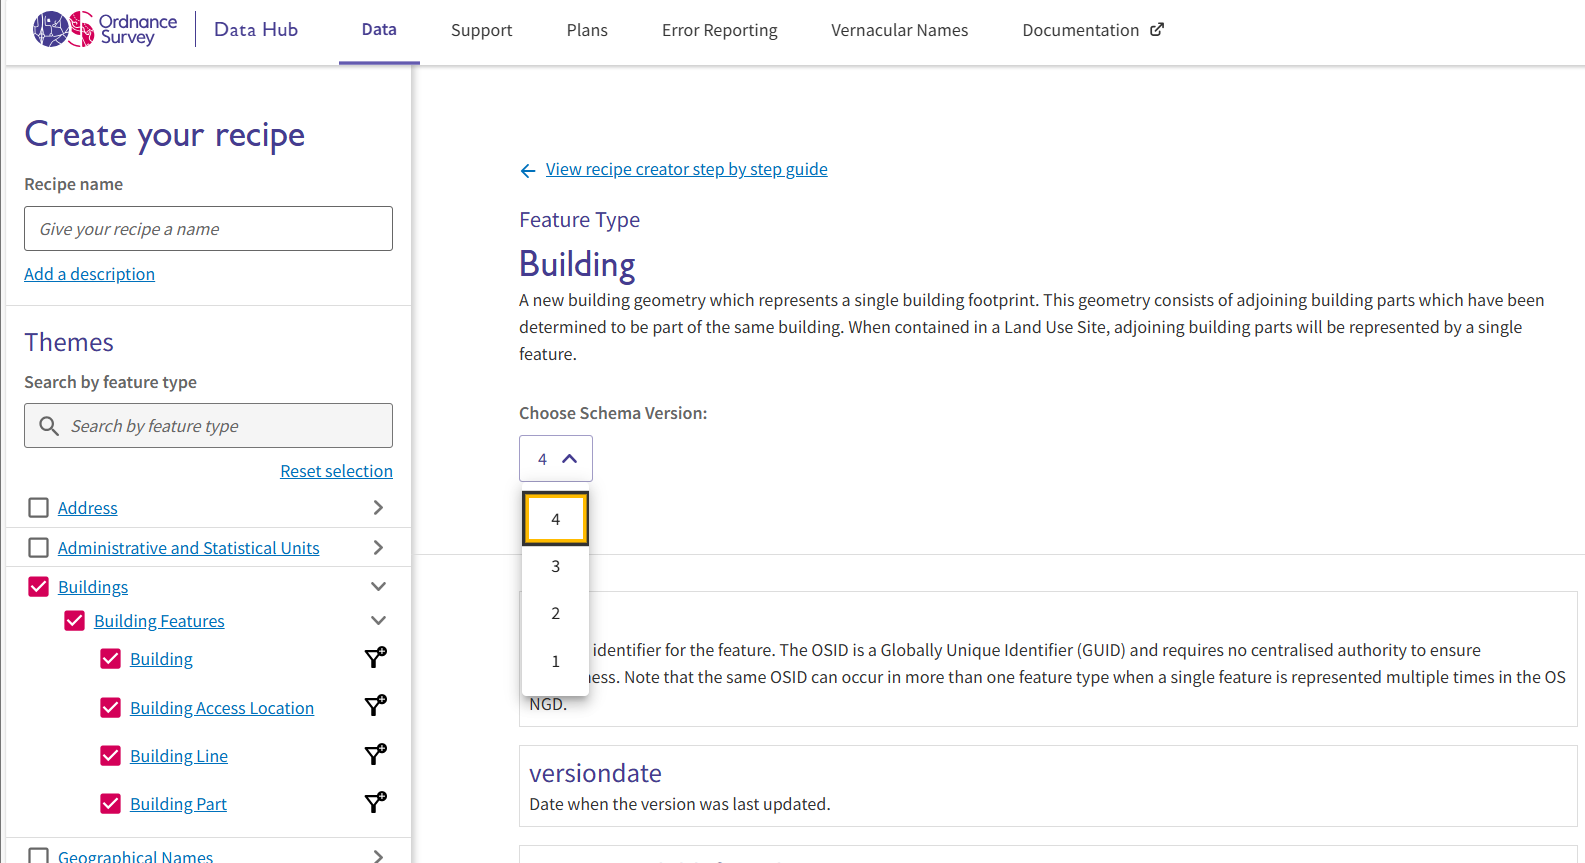The image size is (1585, 863).
Task: Tick the Administrative and Statistical Units checkbox
Action: point(38,548)
